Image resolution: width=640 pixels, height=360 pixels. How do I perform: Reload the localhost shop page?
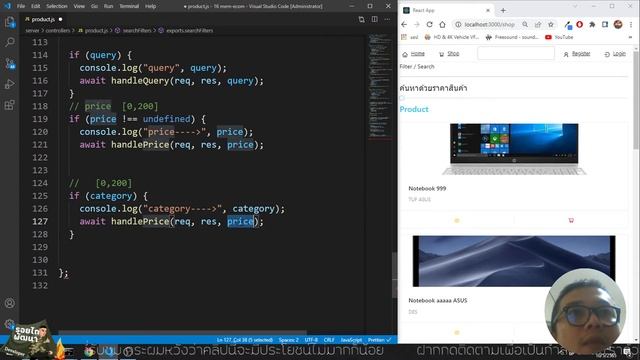tap(429, 24)
